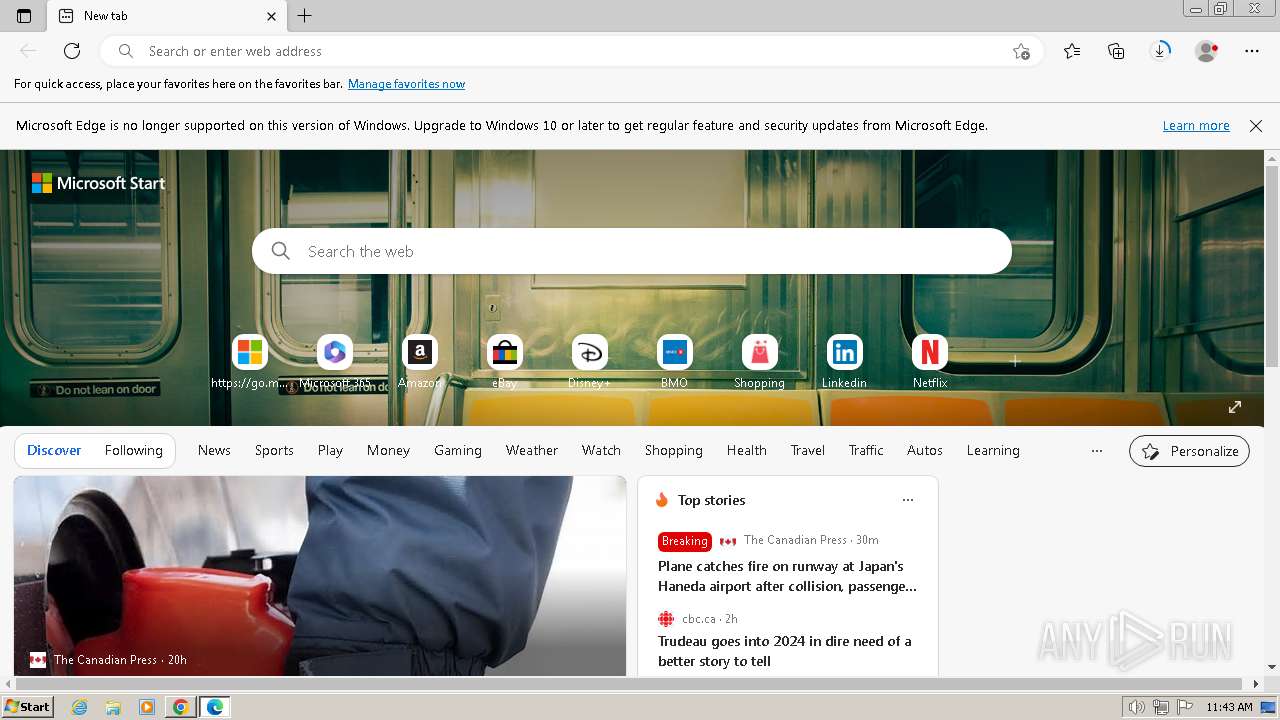Click the Personalize button
Image resolution: width=1280 pixels, height=720 pixels.
(x=1189, y=451)
